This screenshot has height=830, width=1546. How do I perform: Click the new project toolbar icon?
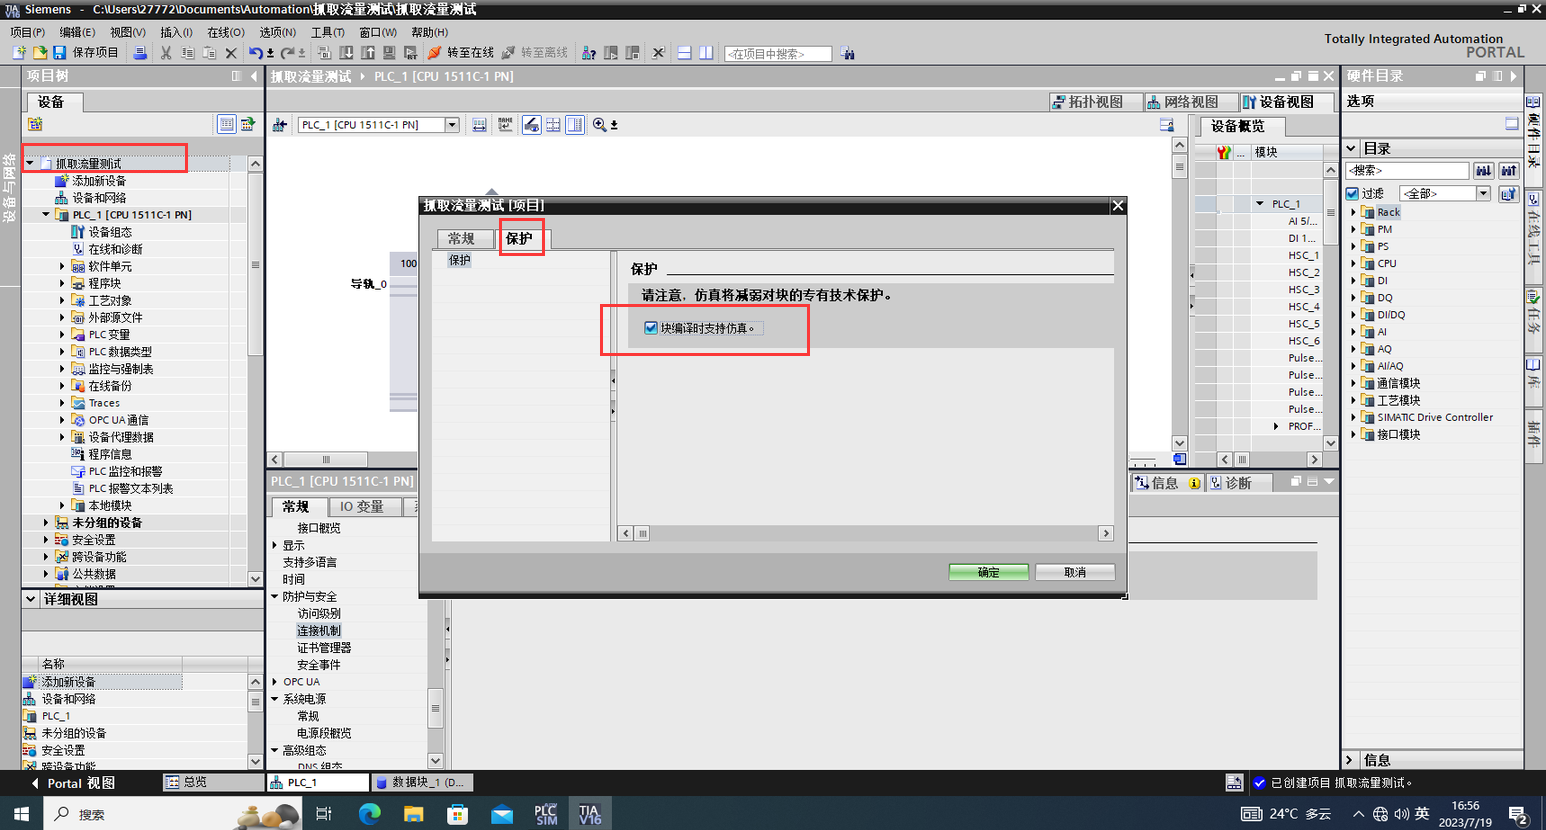coord(19,52)
